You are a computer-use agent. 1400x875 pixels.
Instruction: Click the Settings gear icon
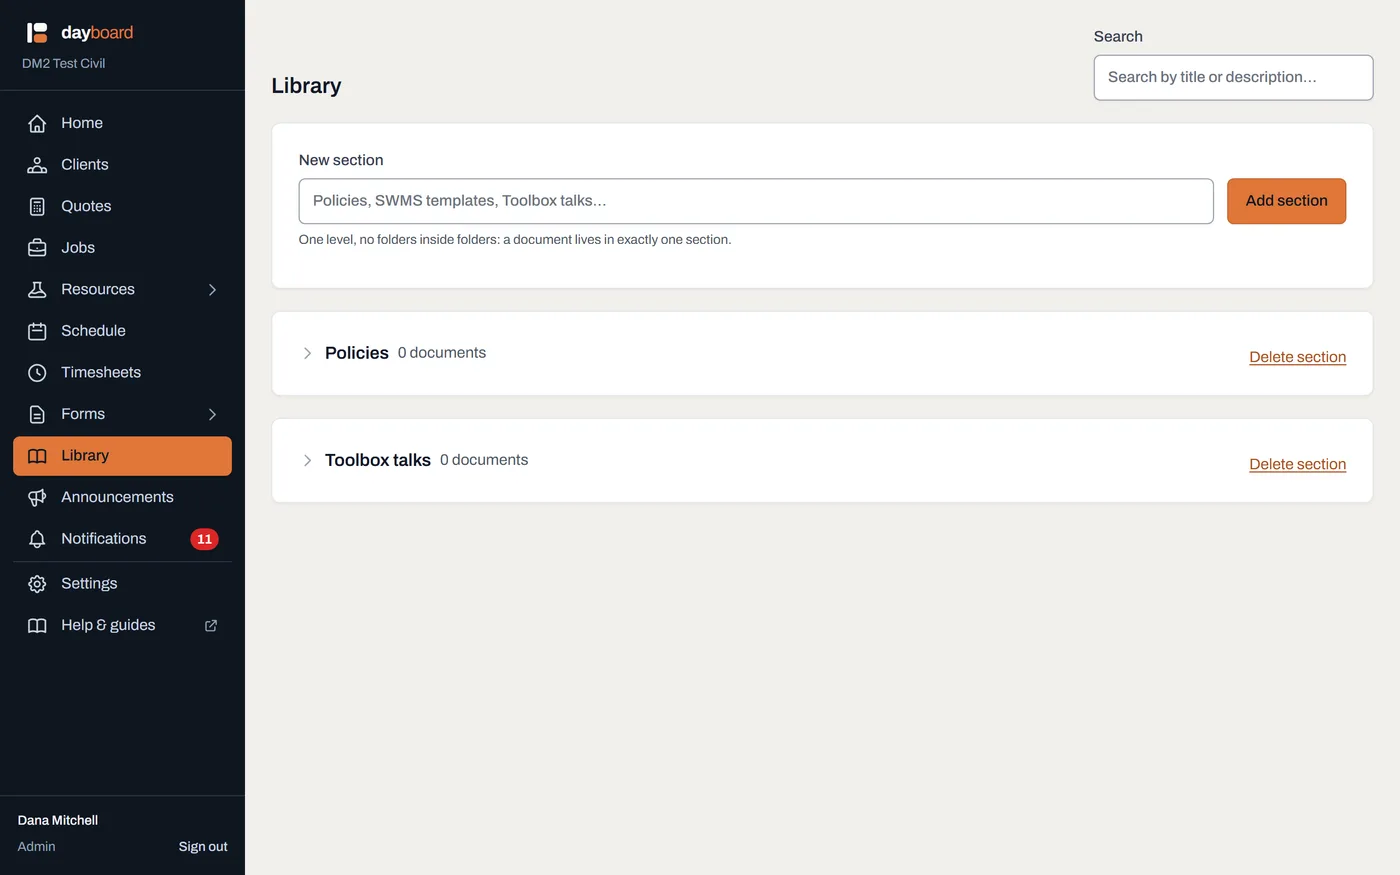point(37,584)
